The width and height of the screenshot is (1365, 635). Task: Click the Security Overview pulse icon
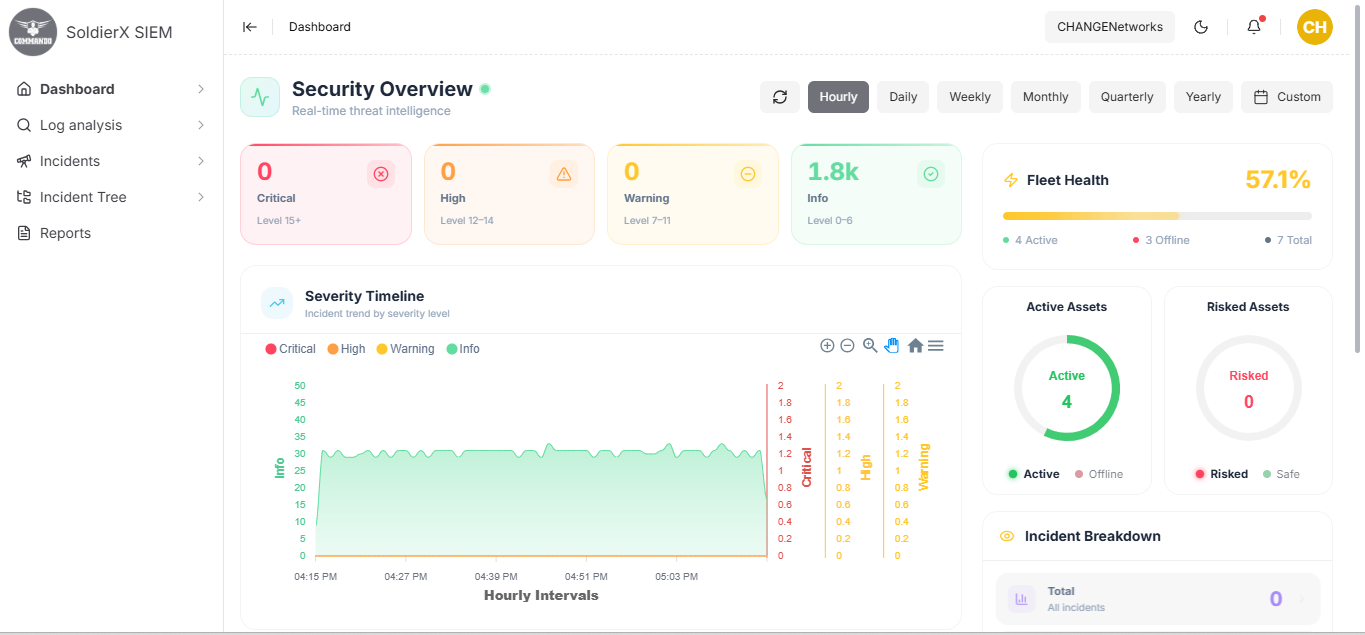coord(260,97)
